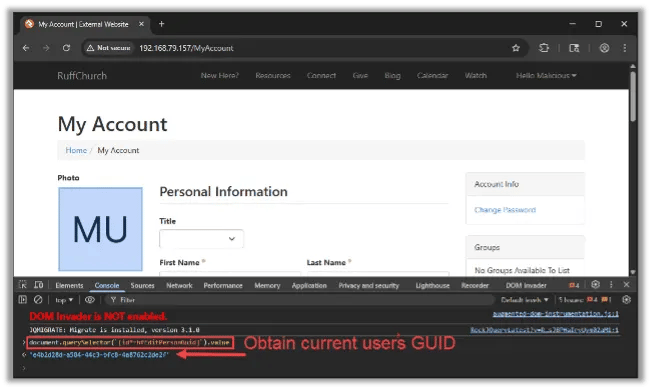This screenshot has width=652, height=390.
Task: Expand the Title dropdown
Action: [x=201, y=239]
